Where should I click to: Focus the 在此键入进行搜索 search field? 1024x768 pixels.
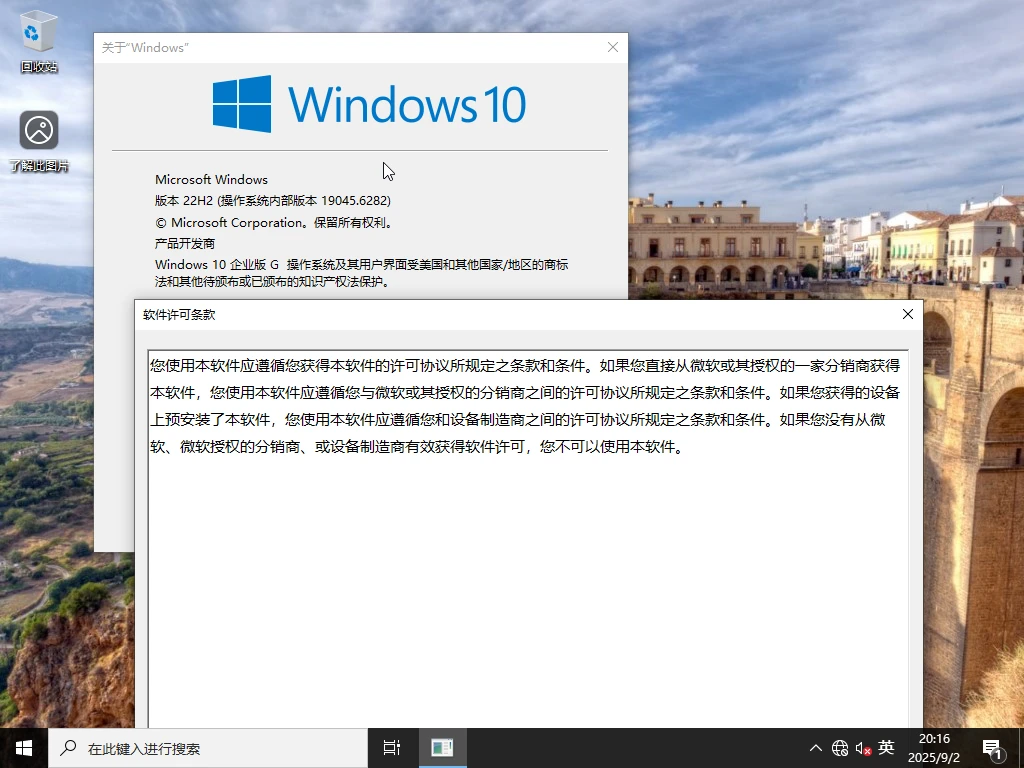coord(200,747)
